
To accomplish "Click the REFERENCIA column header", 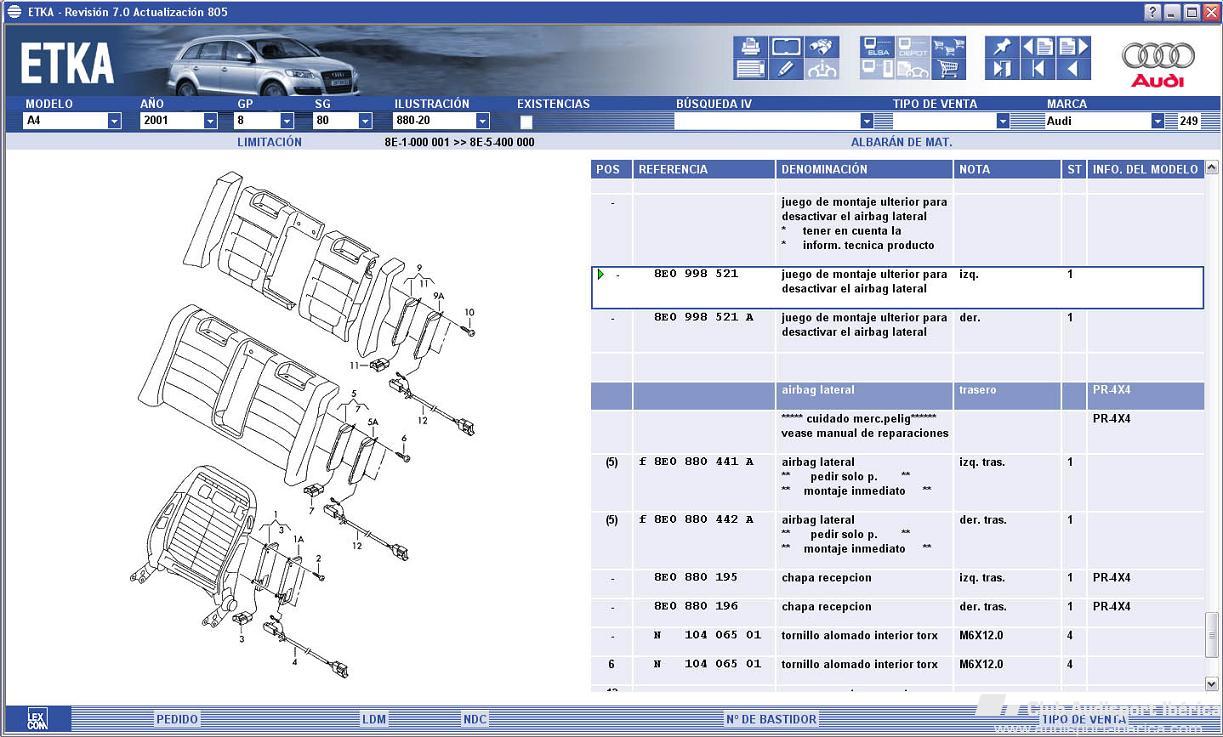I will pyautogui.click(x=704, y=170).
